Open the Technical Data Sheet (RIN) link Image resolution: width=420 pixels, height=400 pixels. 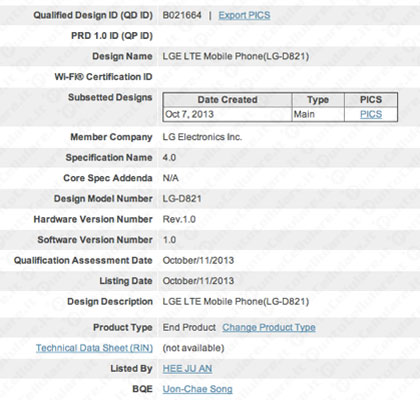pyautogui.click(x=94, y=348)
